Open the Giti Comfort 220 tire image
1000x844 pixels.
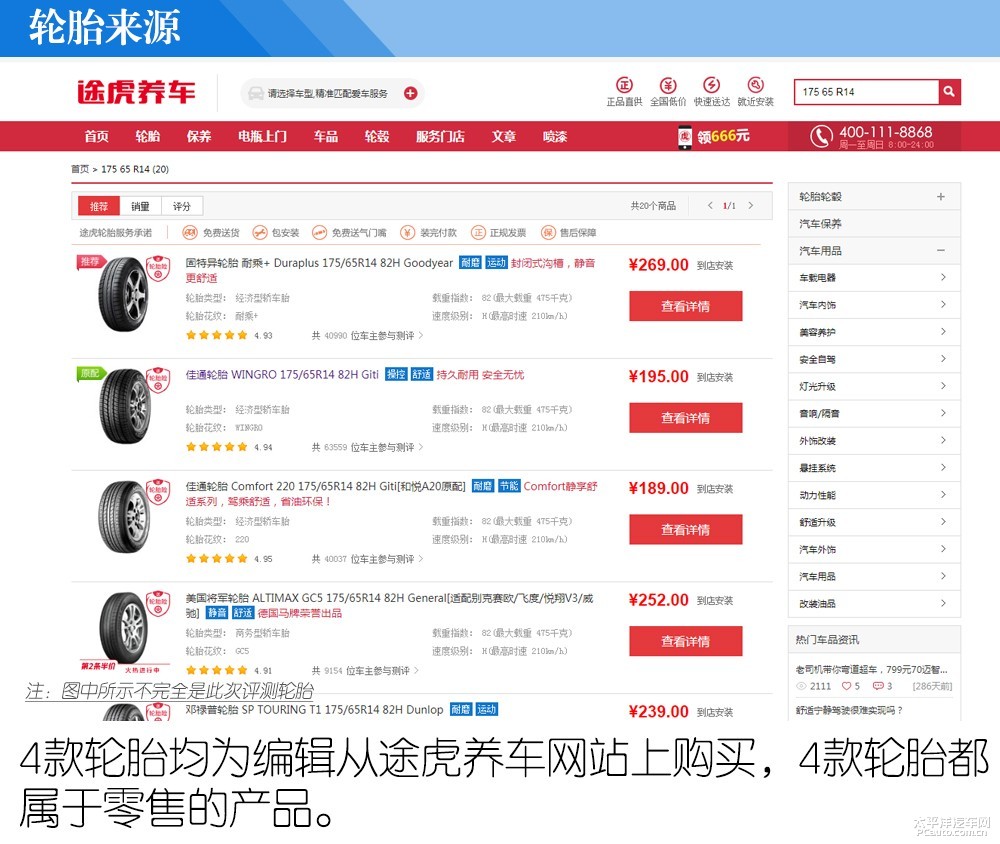[124, 518]
